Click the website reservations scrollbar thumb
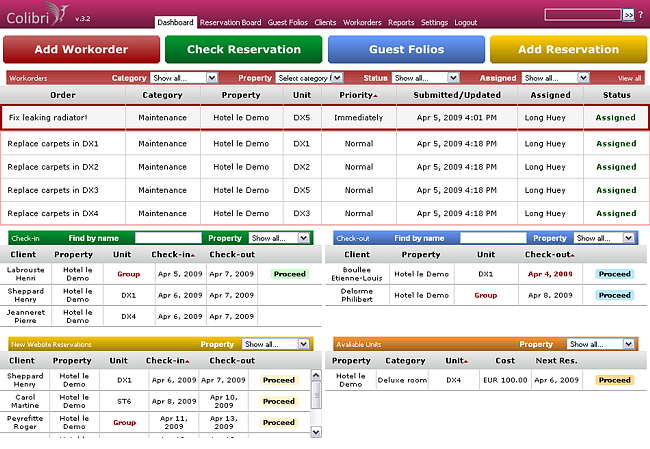The height and width of the screenshot is (449, 650). [316, 395]
